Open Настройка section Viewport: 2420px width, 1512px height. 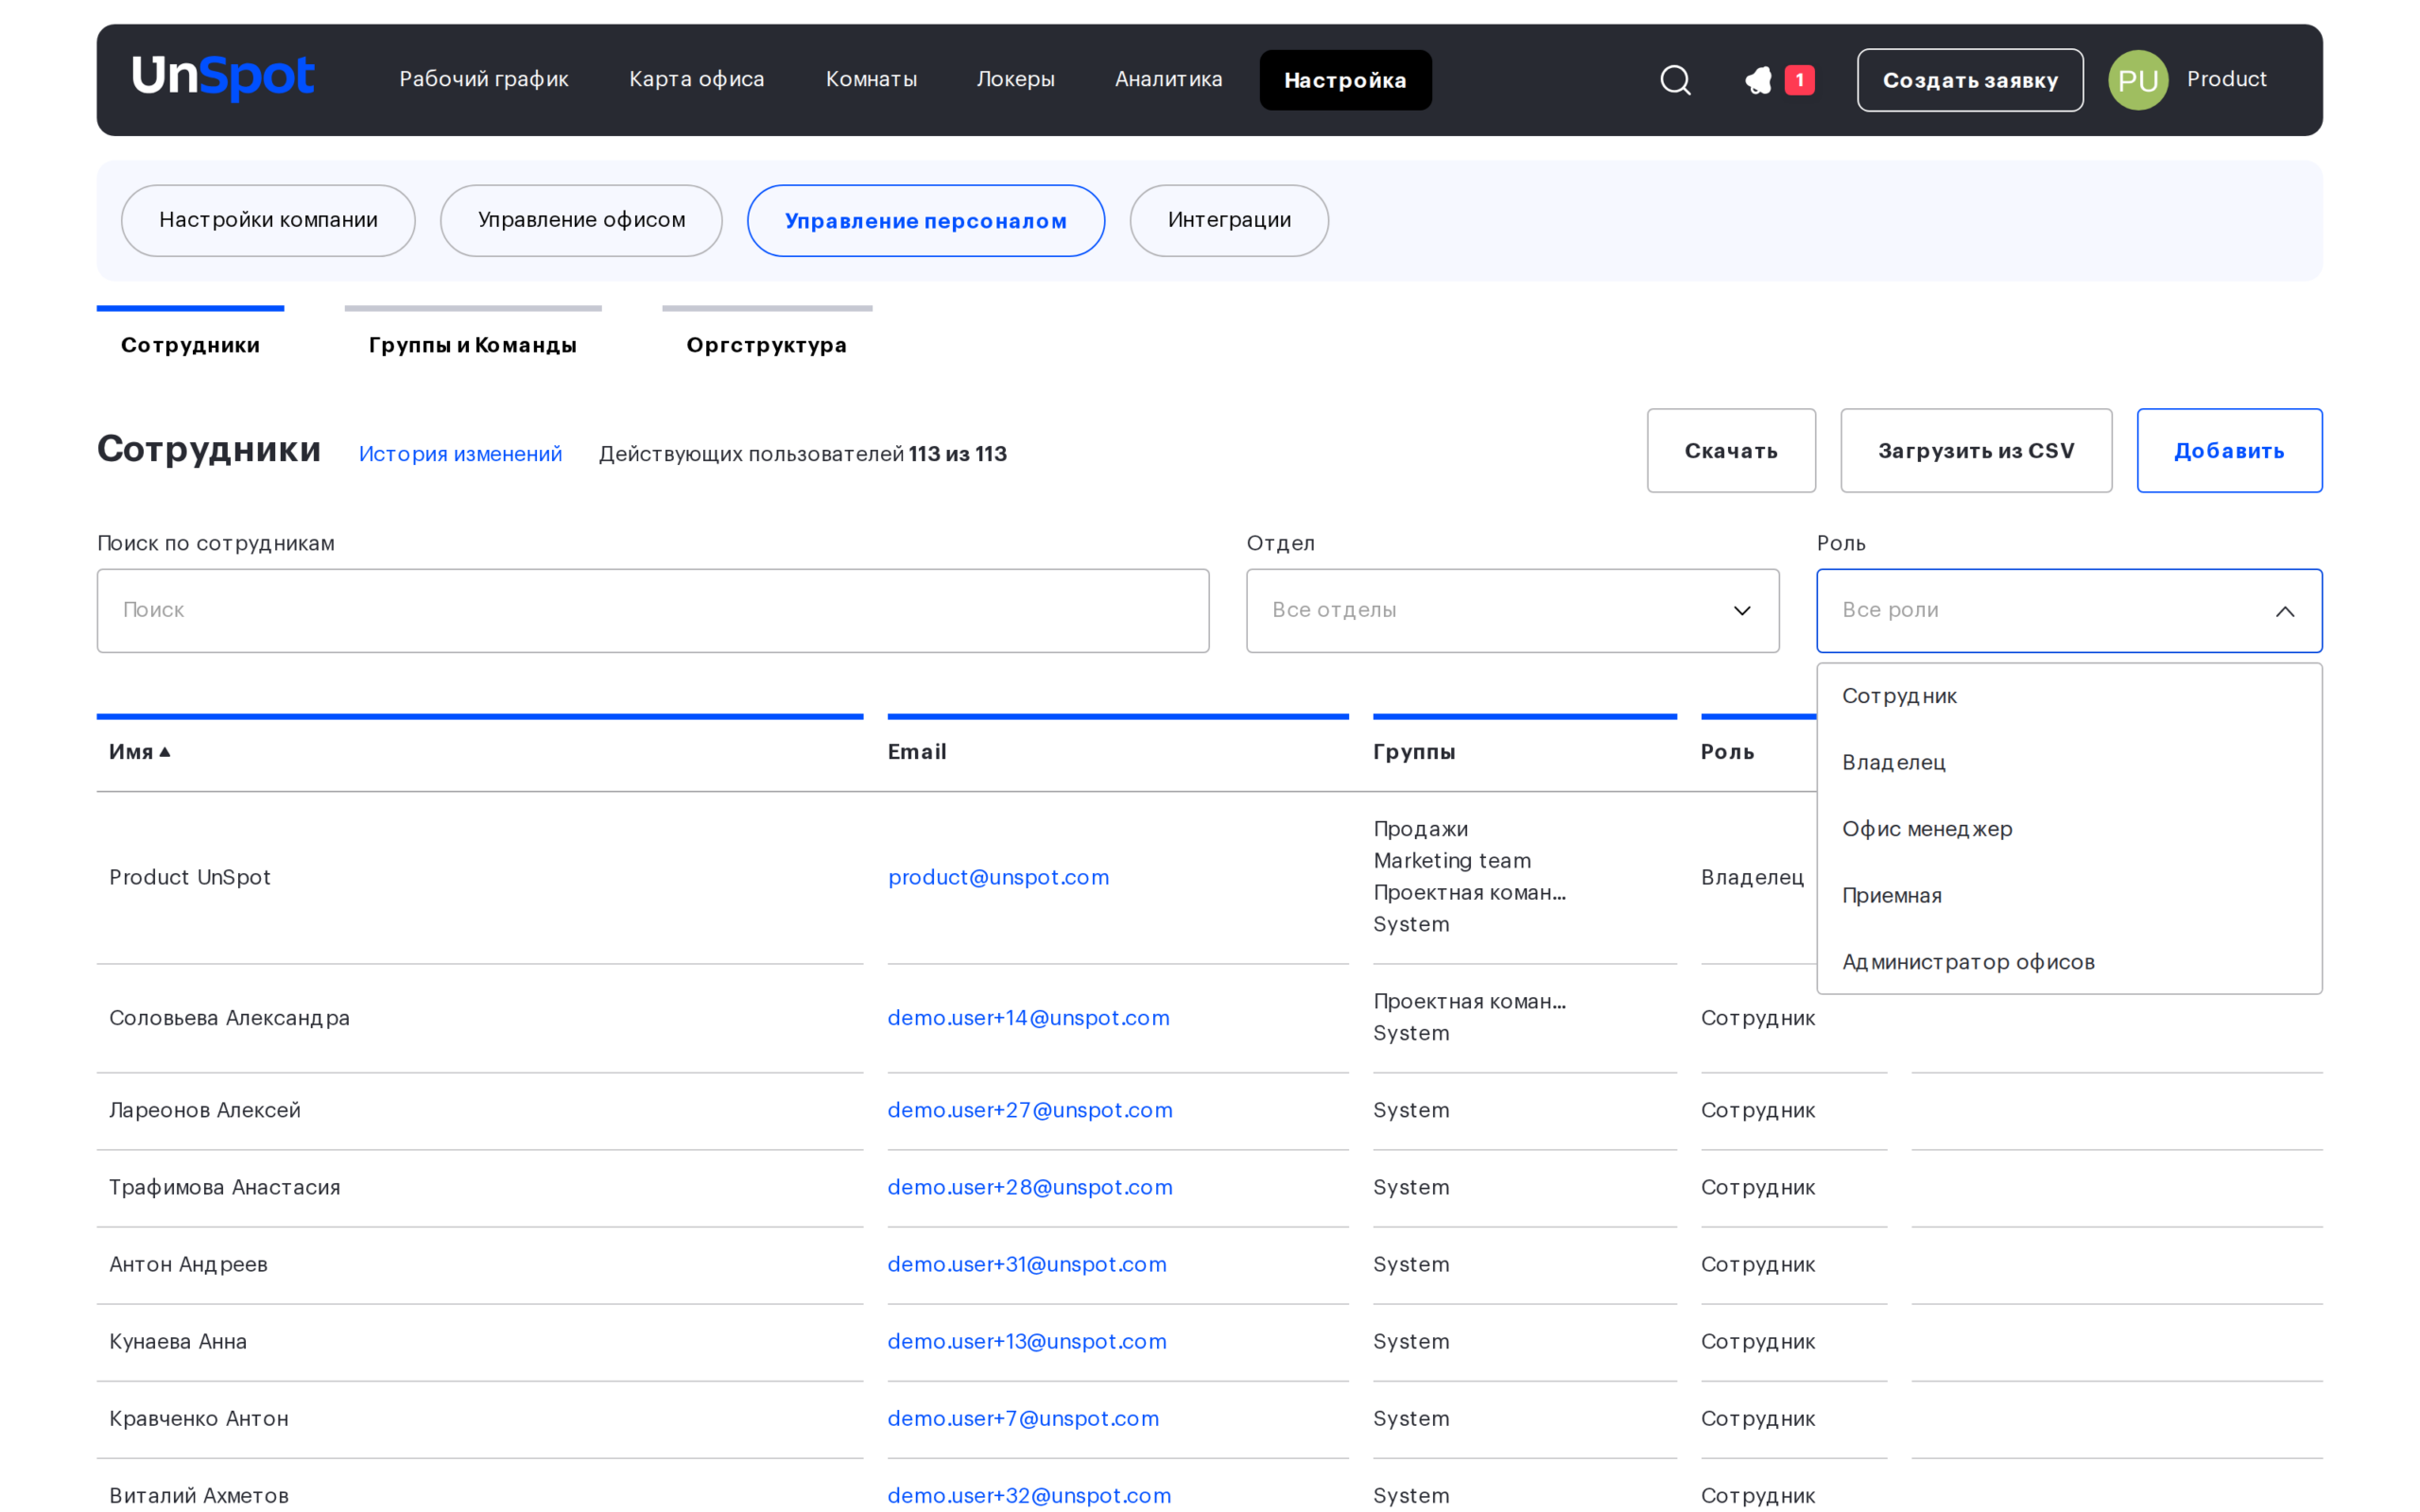coord(1345,80)
